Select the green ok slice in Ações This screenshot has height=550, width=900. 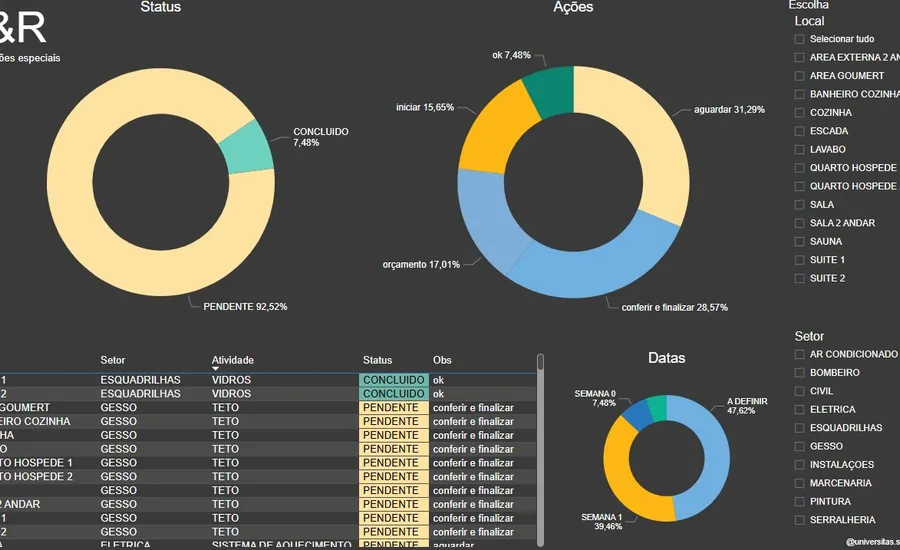pos(551,89)
